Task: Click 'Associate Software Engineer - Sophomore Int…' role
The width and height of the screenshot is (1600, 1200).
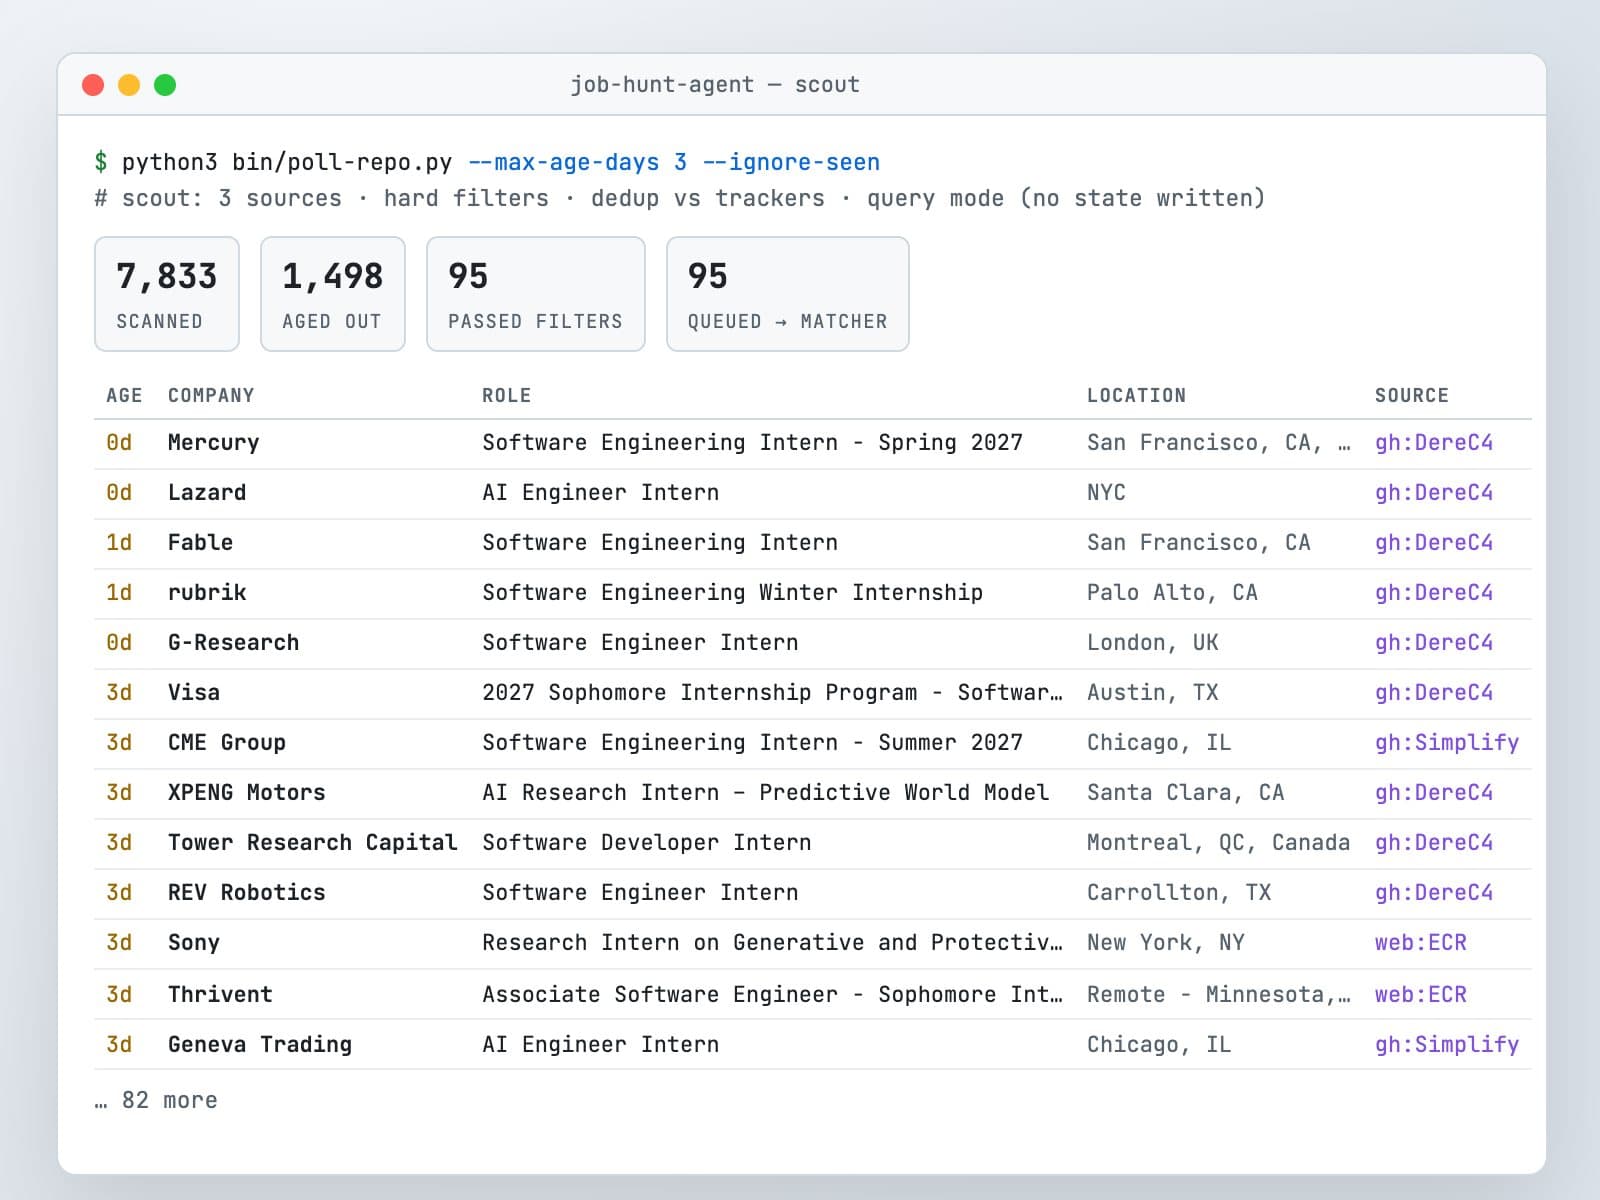Action: coord(772,995)
